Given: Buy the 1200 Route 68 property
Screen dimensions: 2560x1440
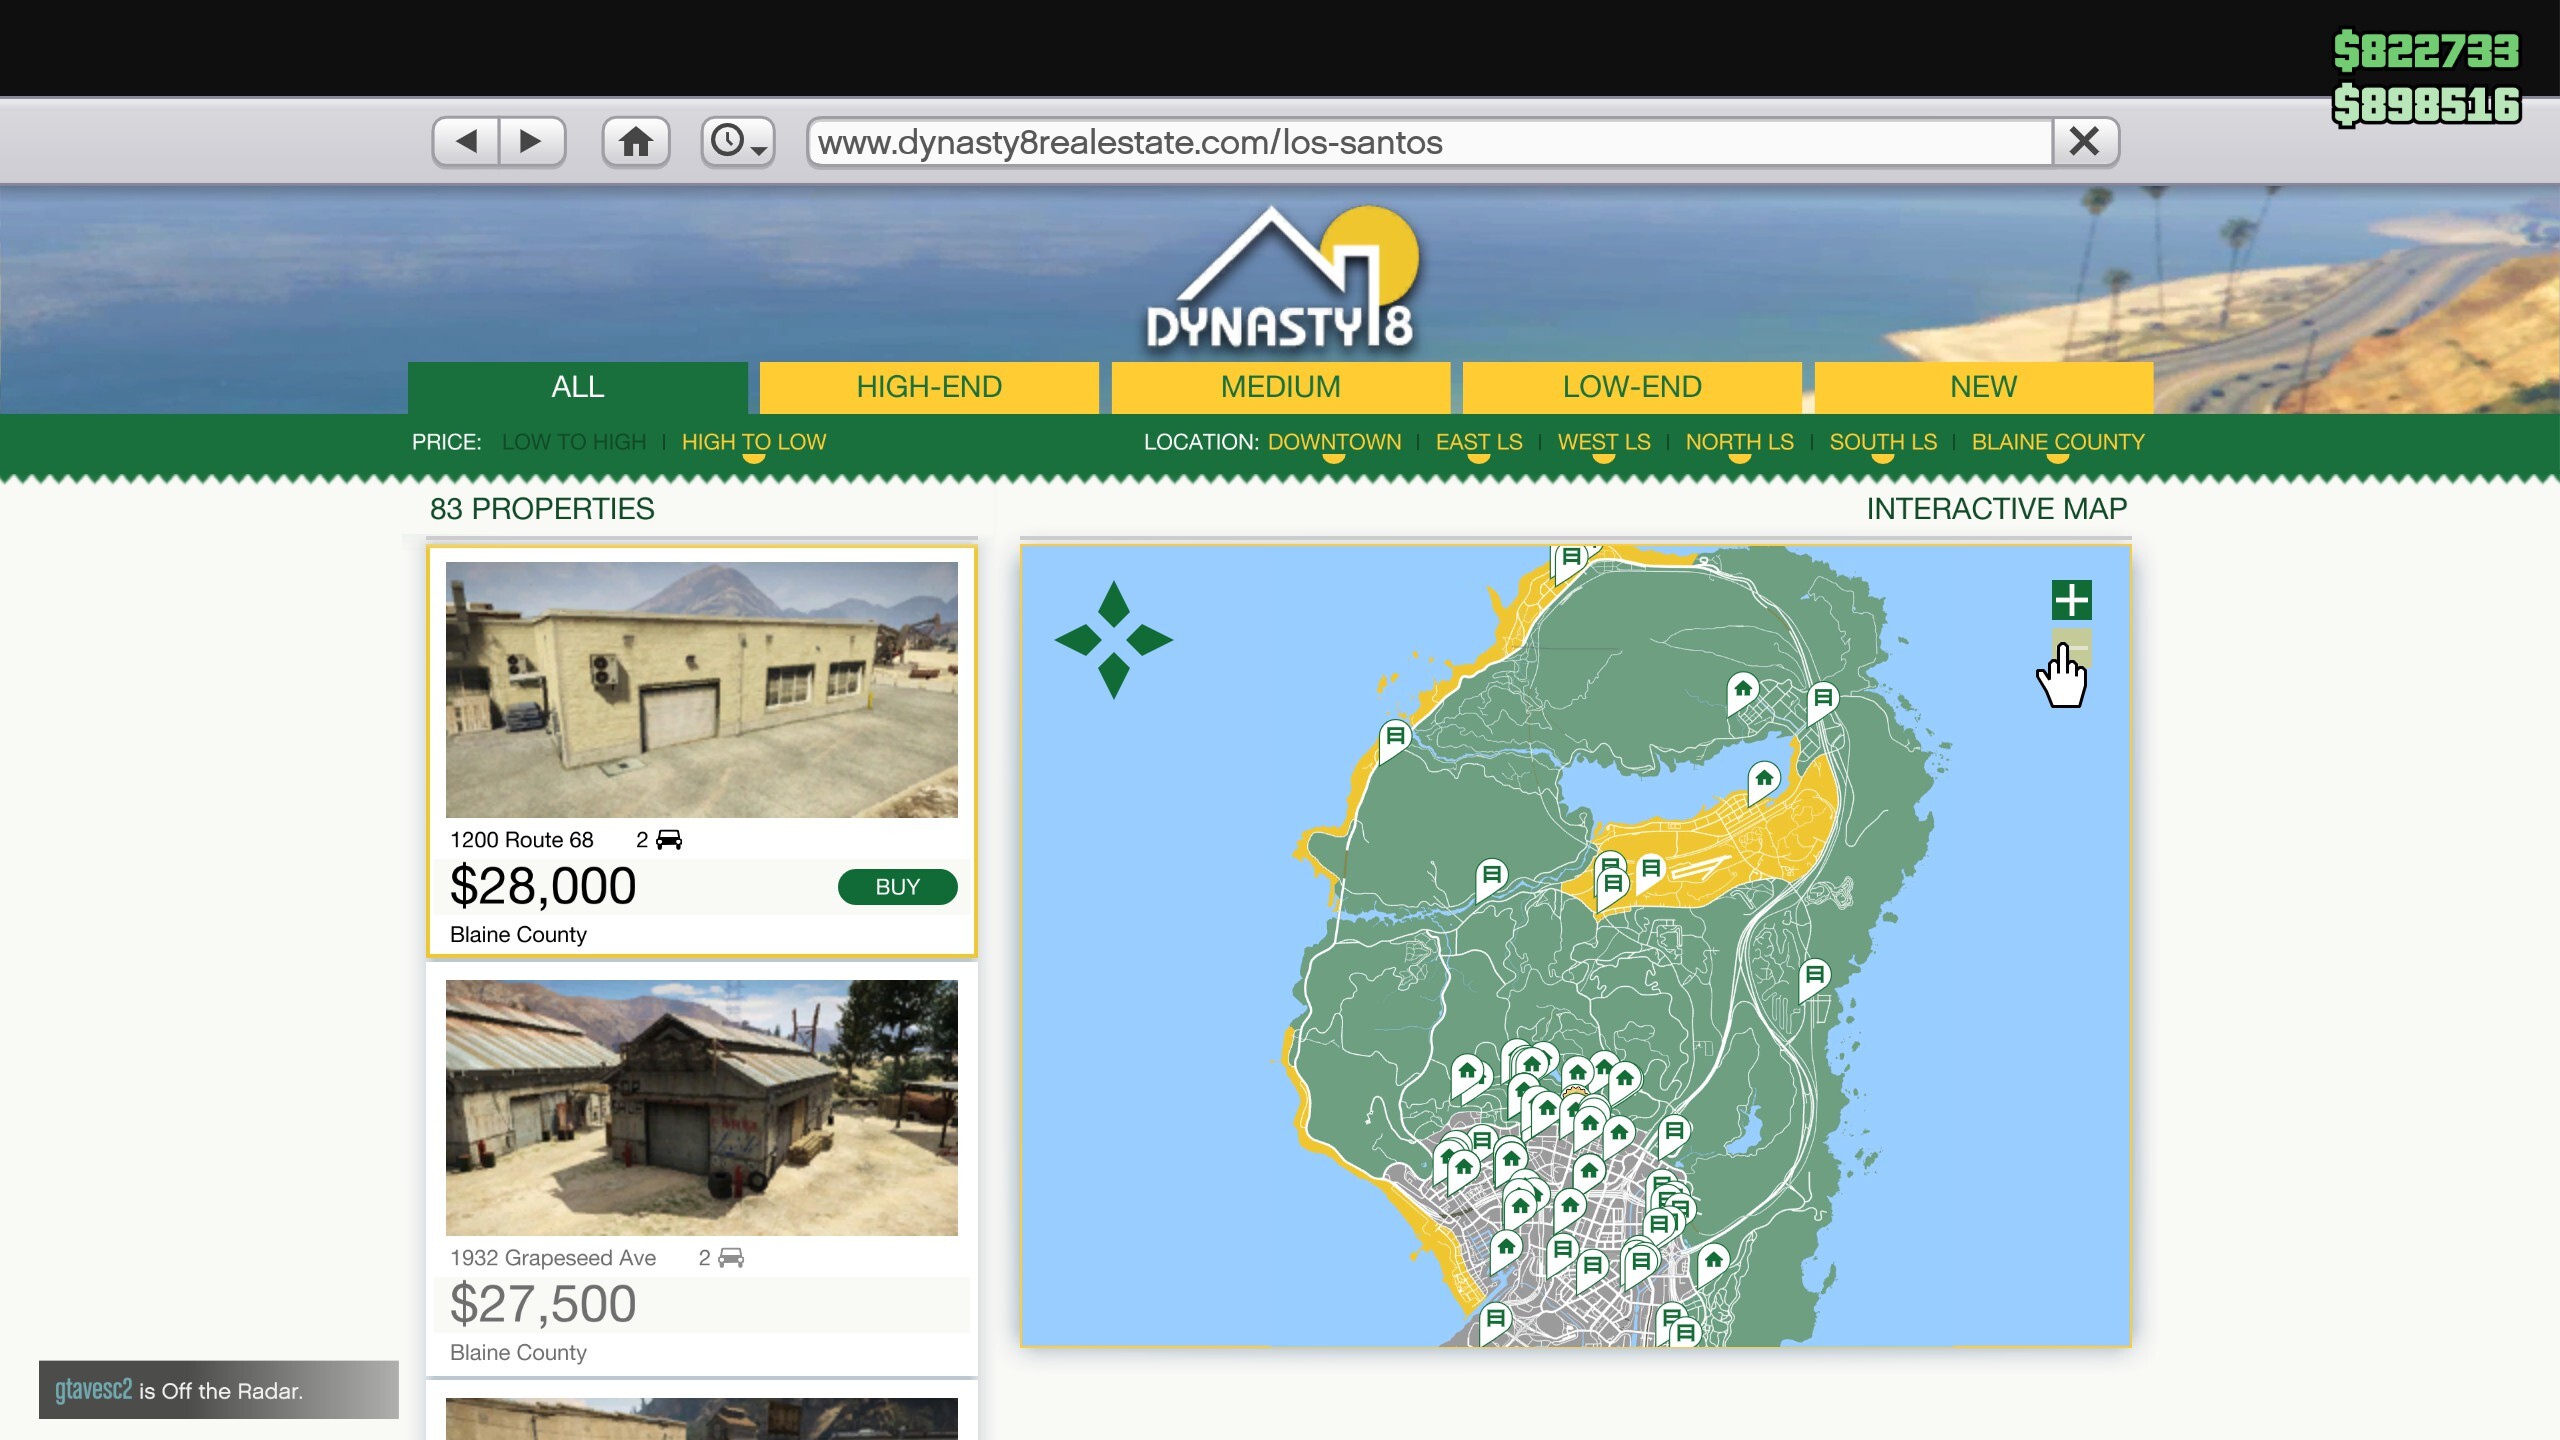Looking at the screenshot, I should coord(897,886).
